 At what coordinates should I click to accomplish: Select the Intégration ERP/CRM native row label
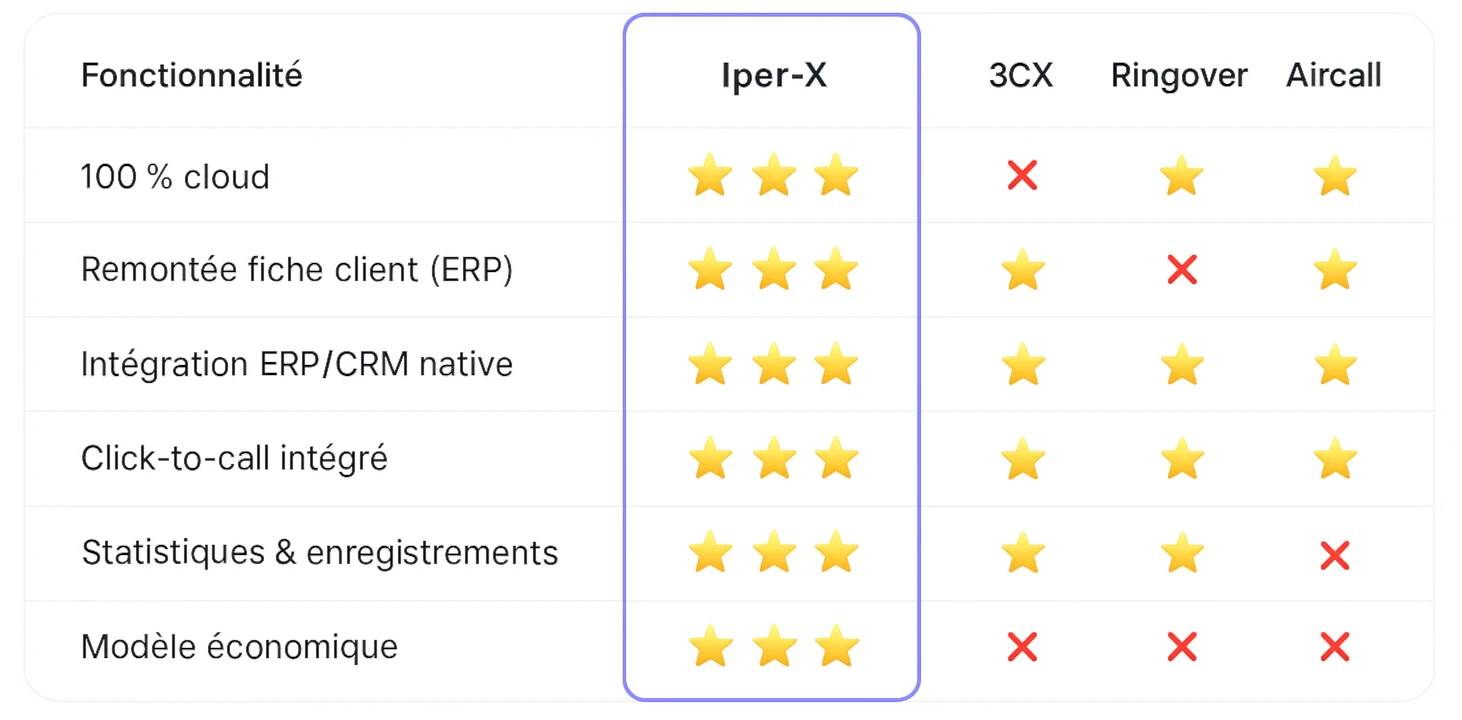pos(297,364)
